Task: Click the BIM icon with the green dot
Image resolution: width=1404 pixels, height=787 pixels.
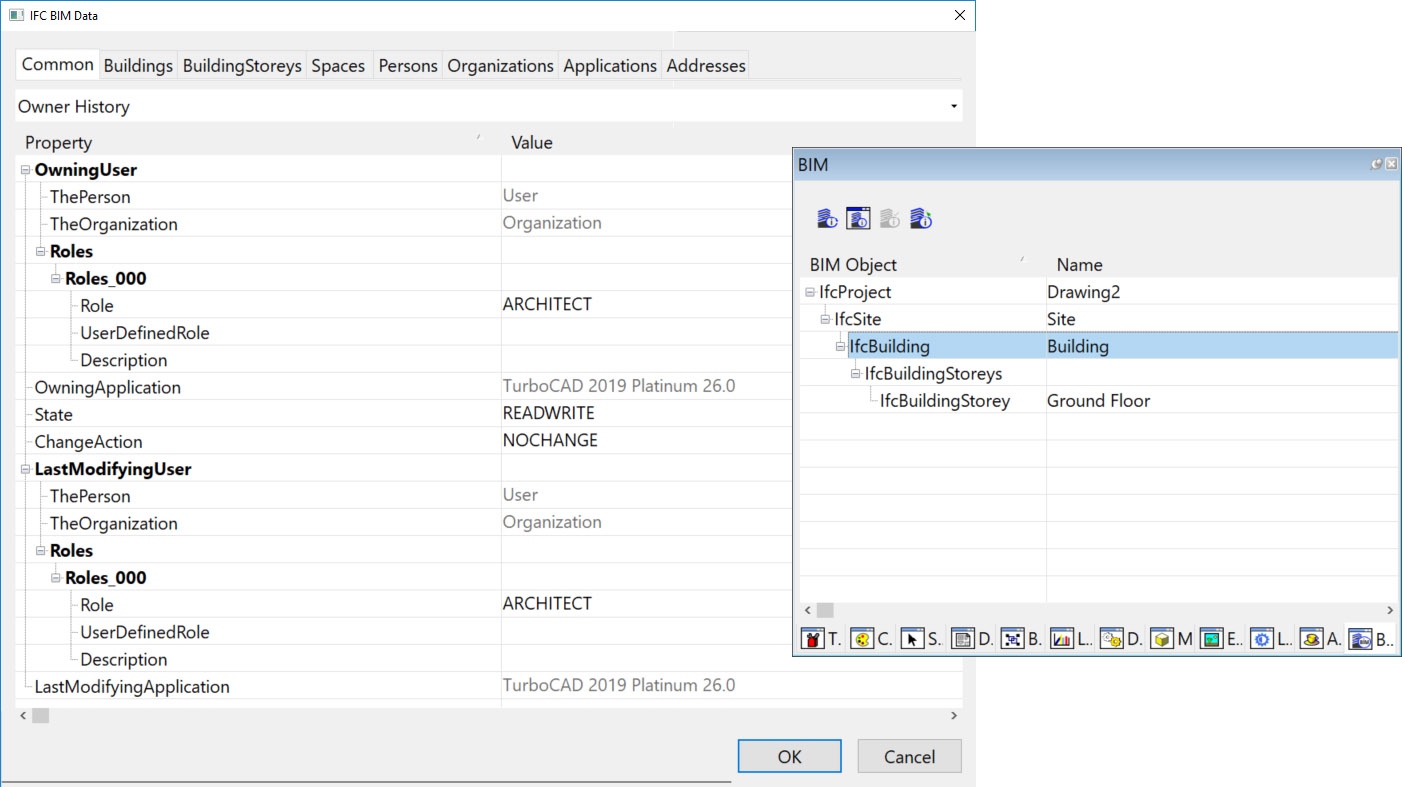Action: (x=921, y=219)
